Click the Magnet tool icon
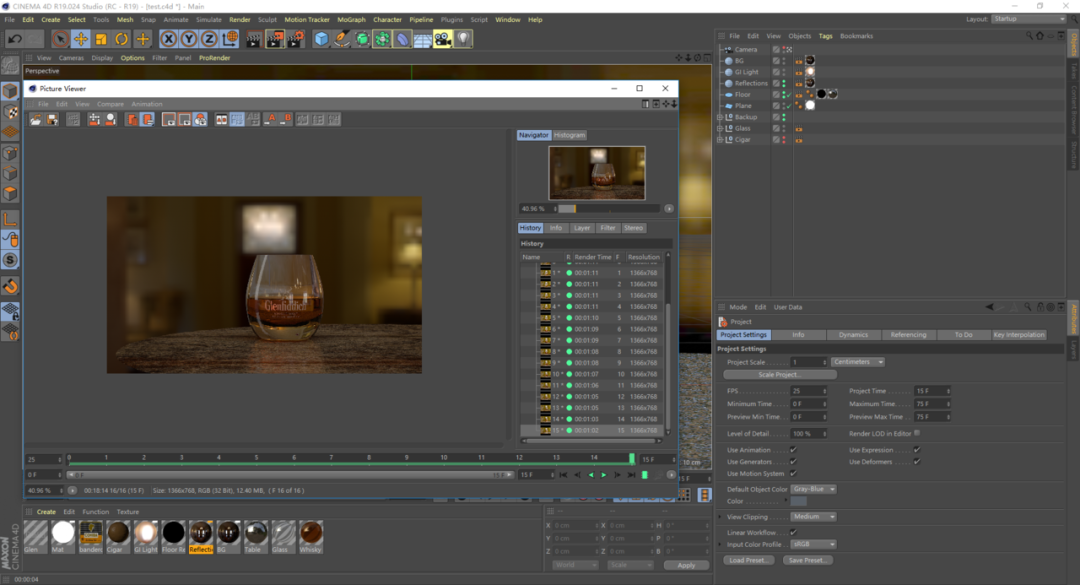The height and width of the screenshot is (585, 1080). (10, 286)
